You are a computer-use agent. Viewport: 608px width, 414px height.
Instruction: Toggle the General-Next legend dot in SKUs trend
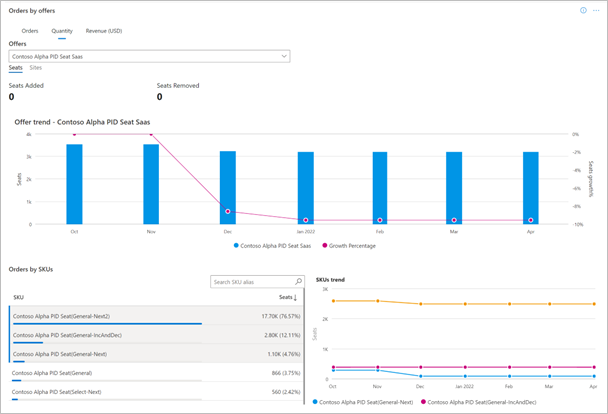click(315, 402)
